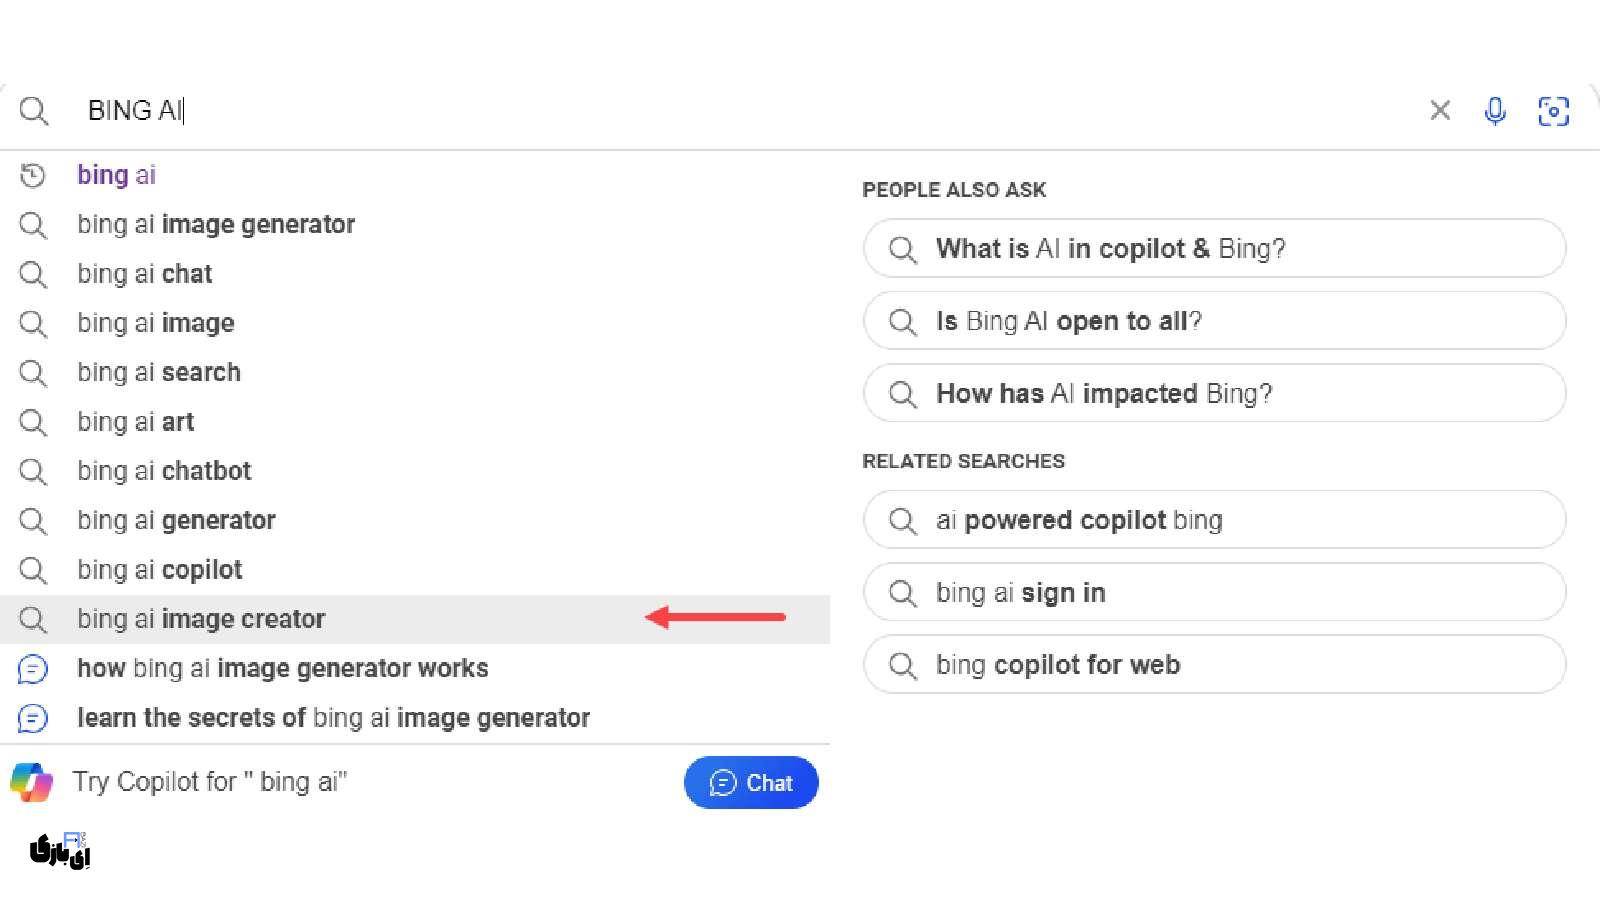The image size is (1600, 900).
Task: Select 'bing ai copilot' suggestion
Action: coord(415,569)
